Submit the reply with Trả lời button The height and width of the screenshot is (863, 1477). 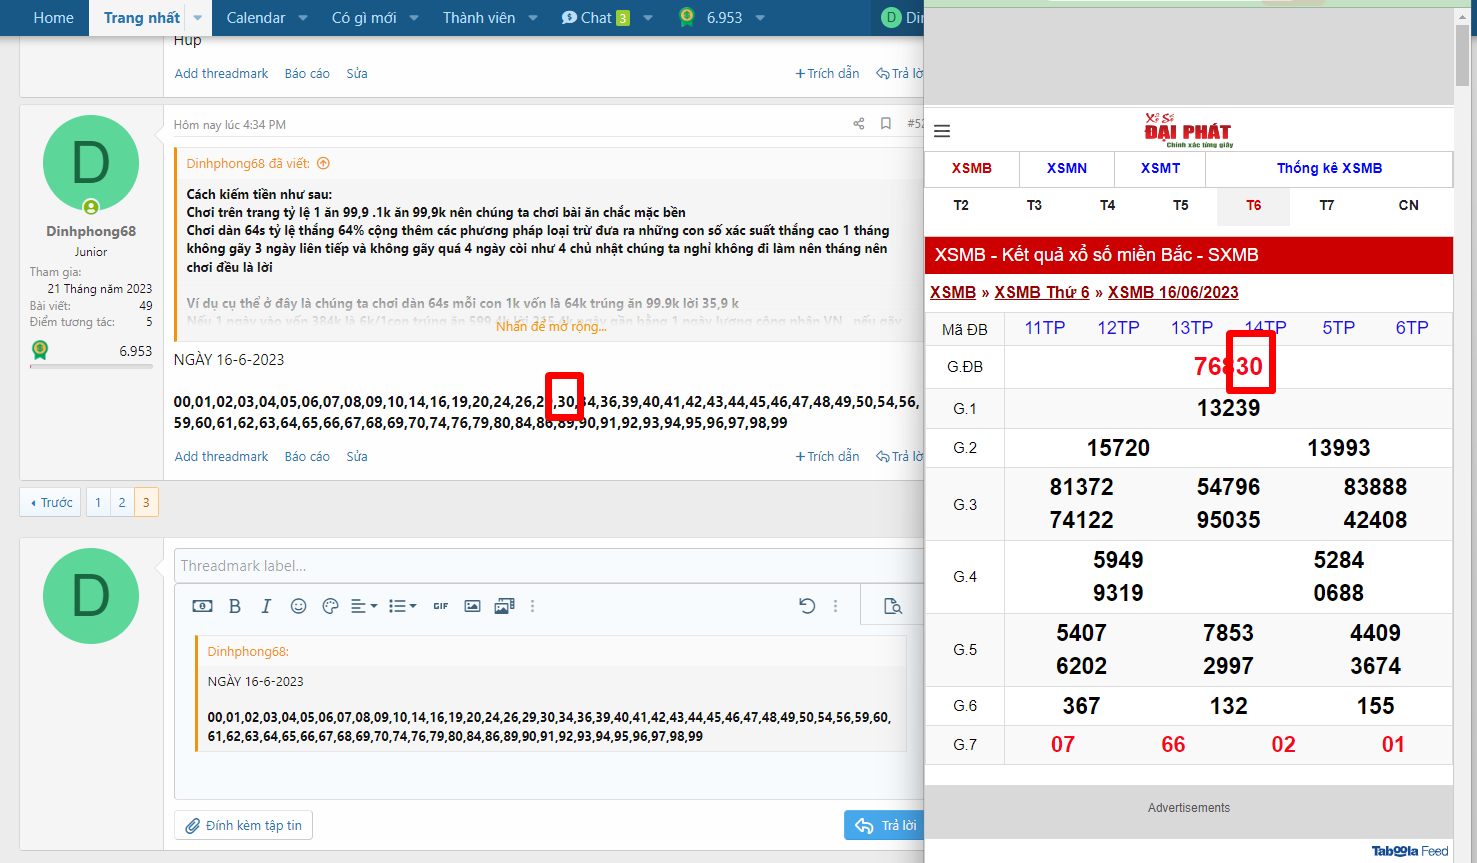(x=886, y=825)
